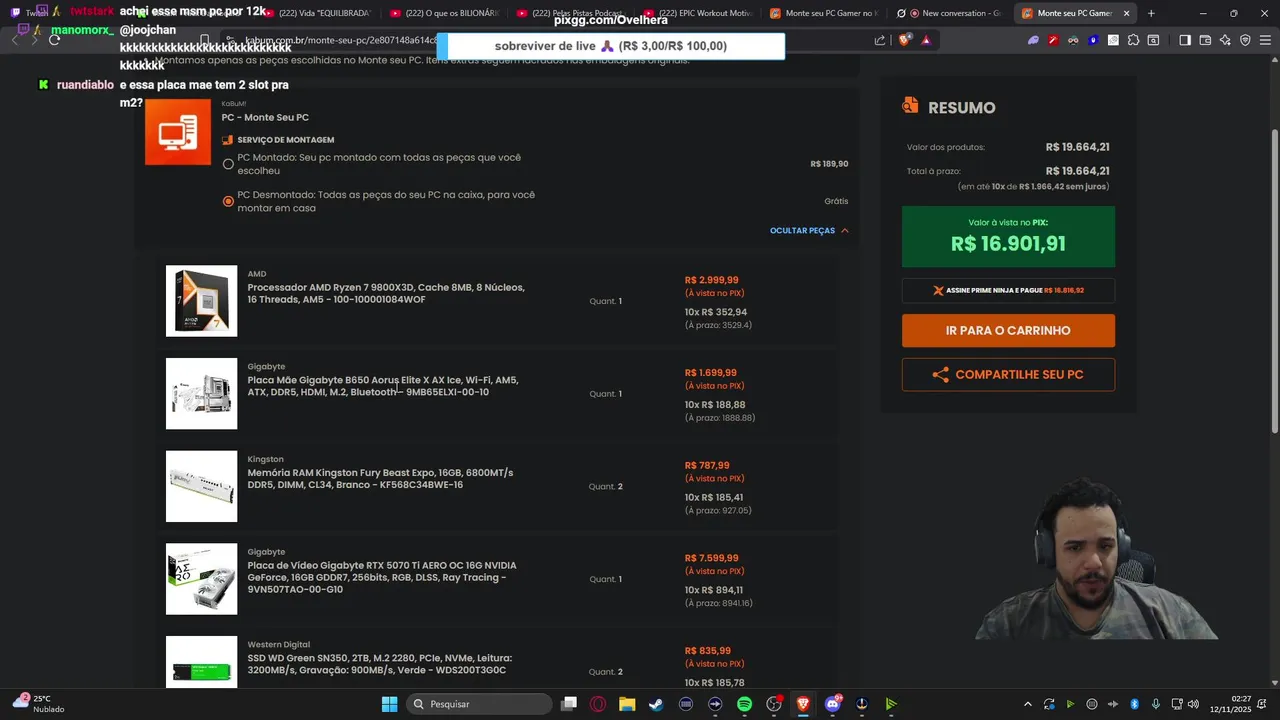Click the R$ 2.999,99 processor price

[x=712, y=280]
